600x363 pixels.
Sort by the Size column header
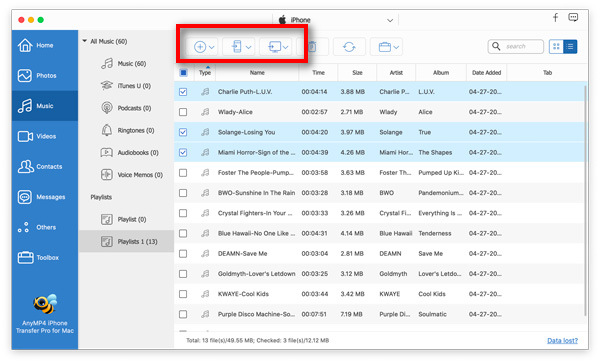[x=357, y=72]
